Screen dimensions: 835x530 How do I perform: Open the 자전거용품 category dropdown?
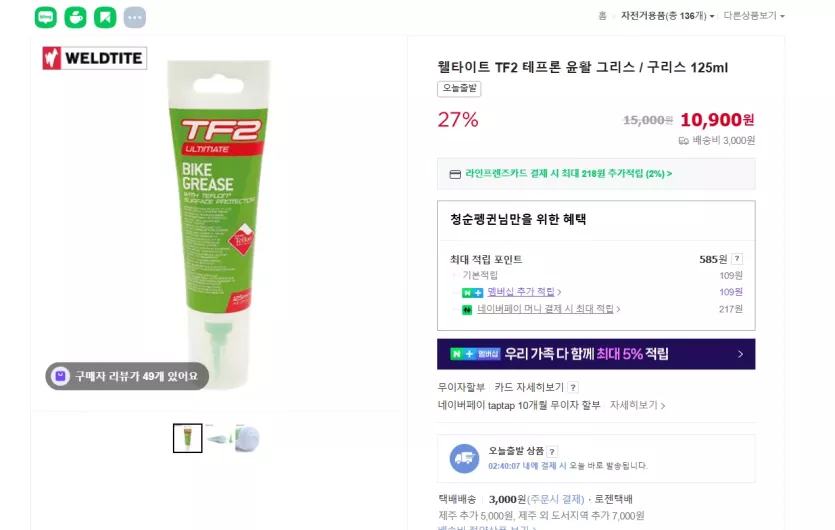pos(667,16)
